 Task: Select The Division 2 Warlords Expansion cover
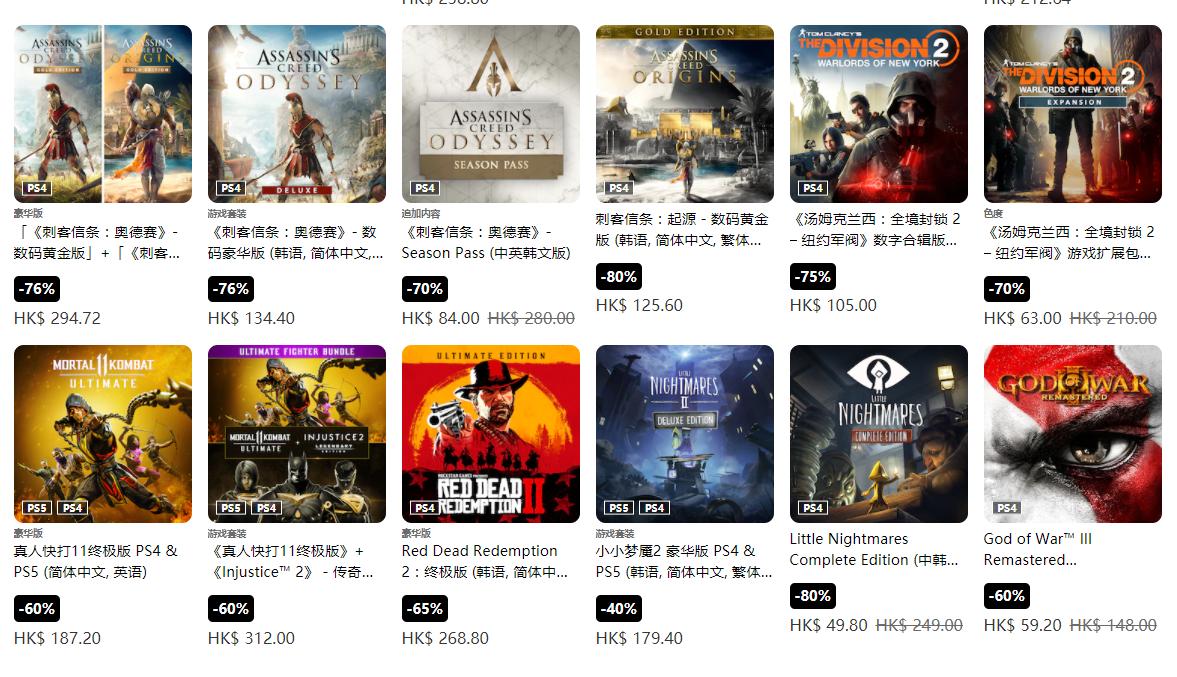click(1073, 114)
